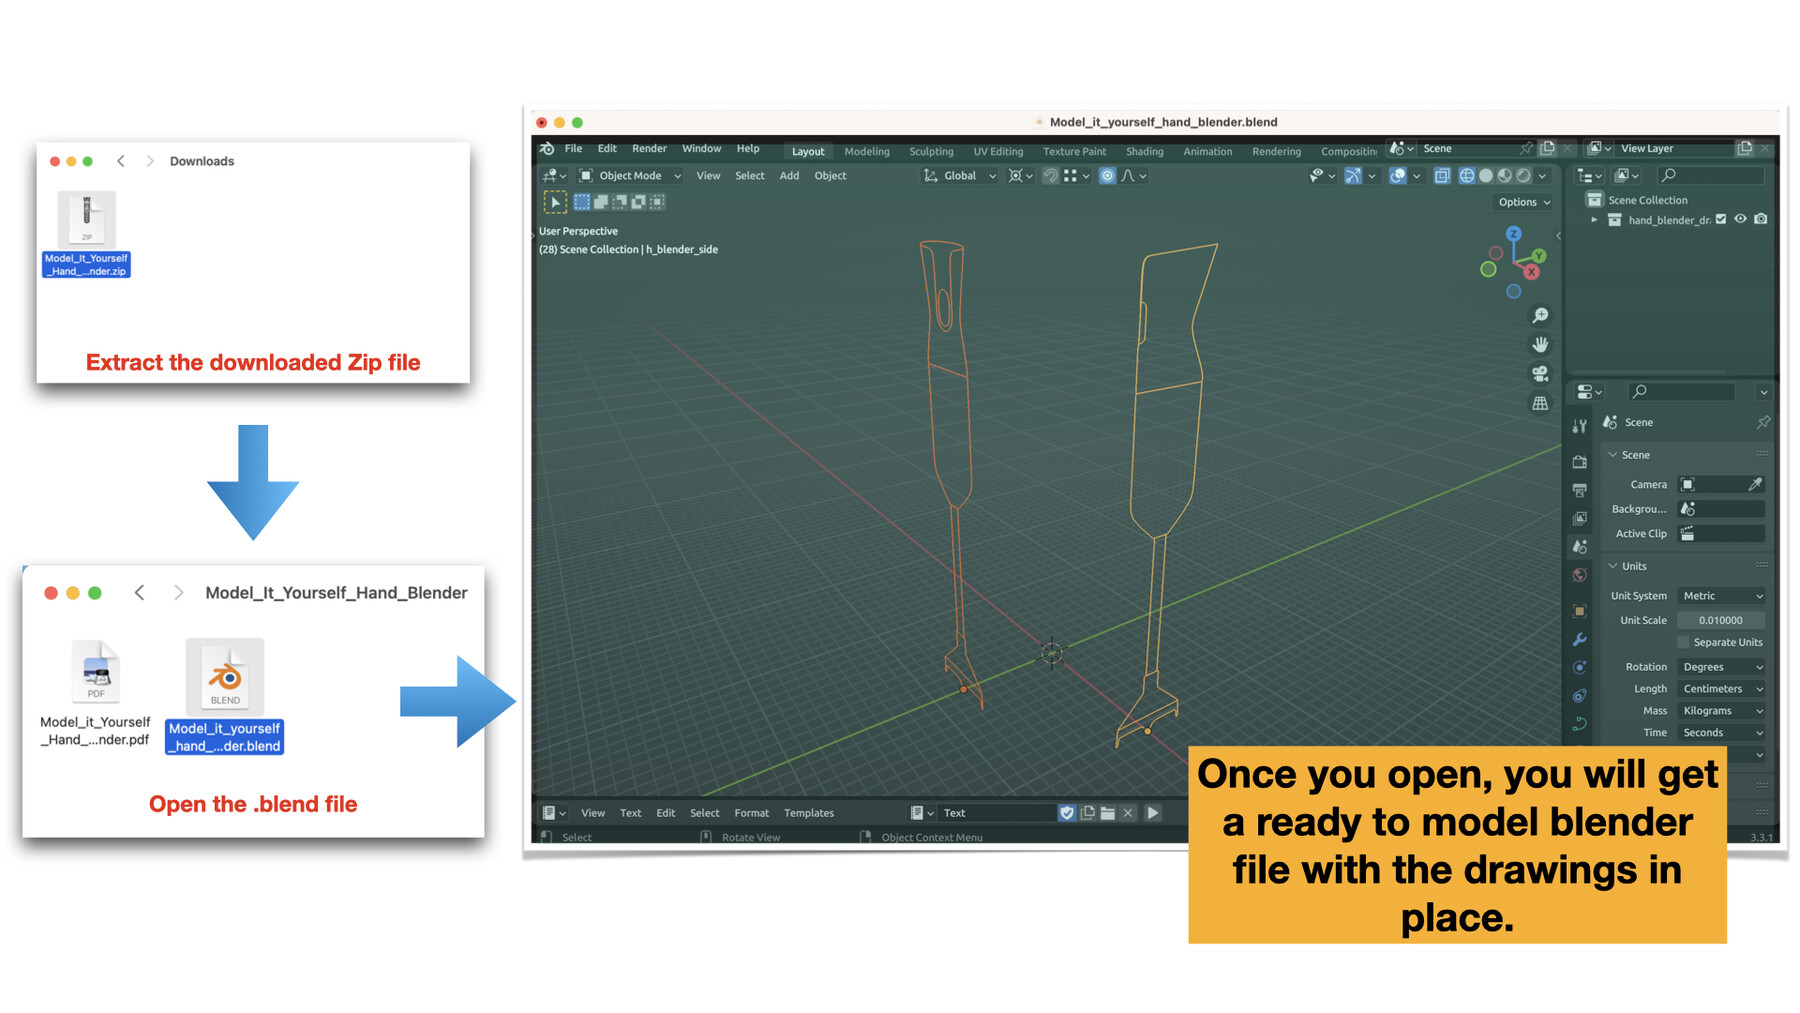Open the Object properties tab
1800x1013 pixels.
coord(1580,611)
